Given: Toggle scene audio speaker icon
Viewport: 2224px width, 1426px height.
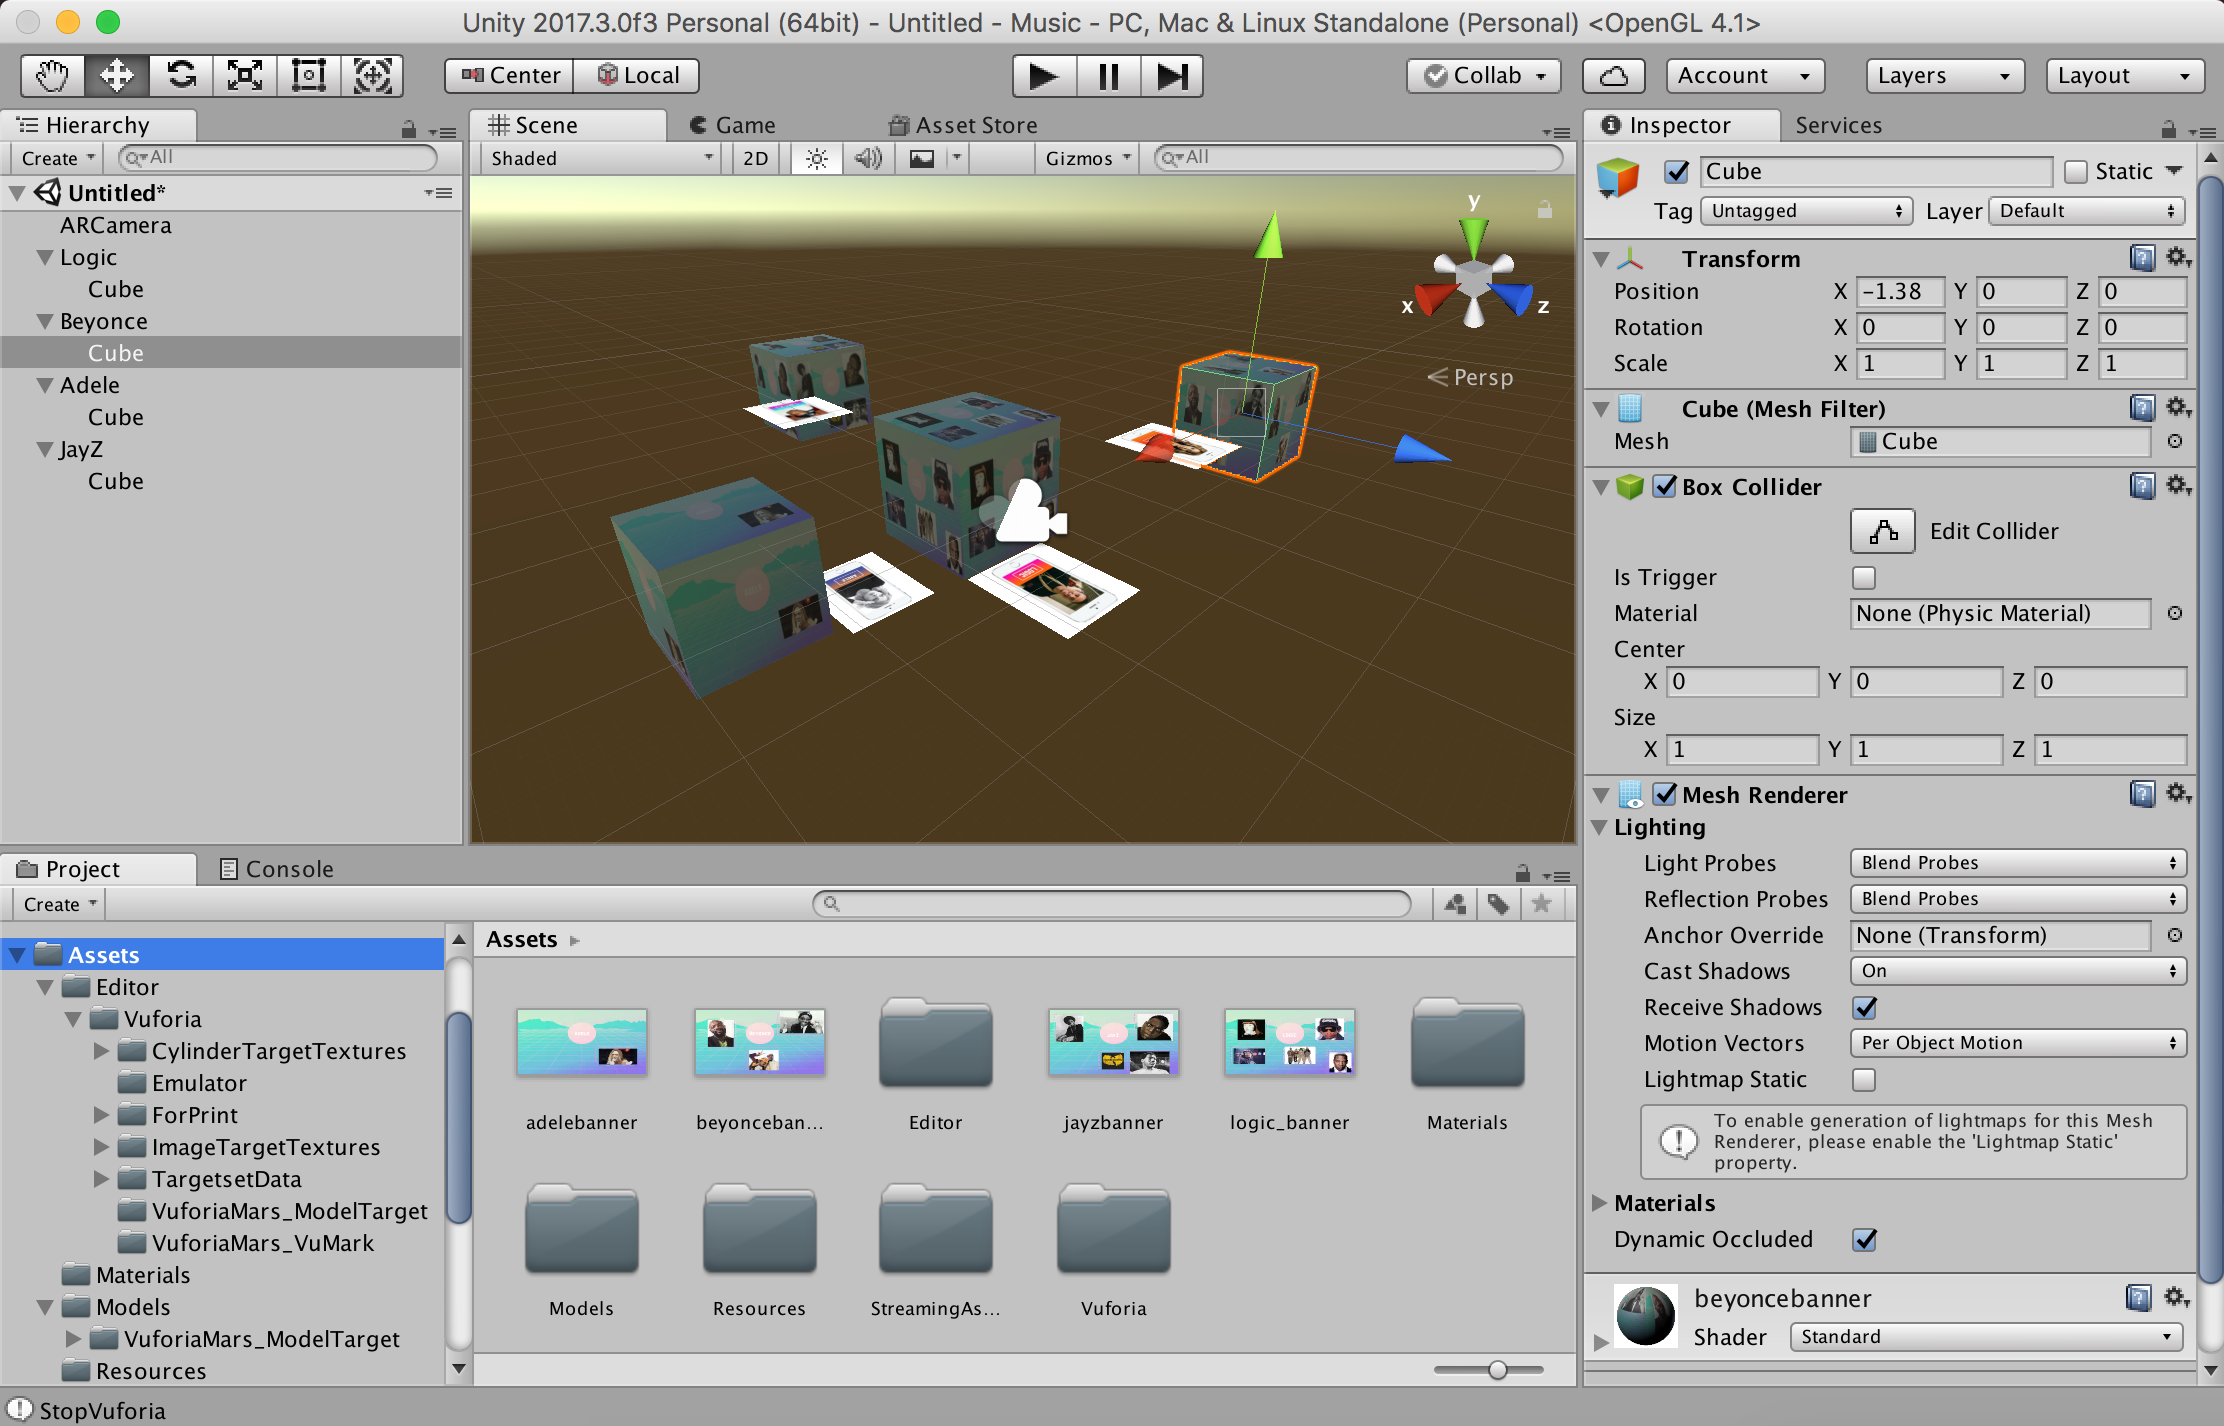Looking at the screenshot, I should coord(868,158).
